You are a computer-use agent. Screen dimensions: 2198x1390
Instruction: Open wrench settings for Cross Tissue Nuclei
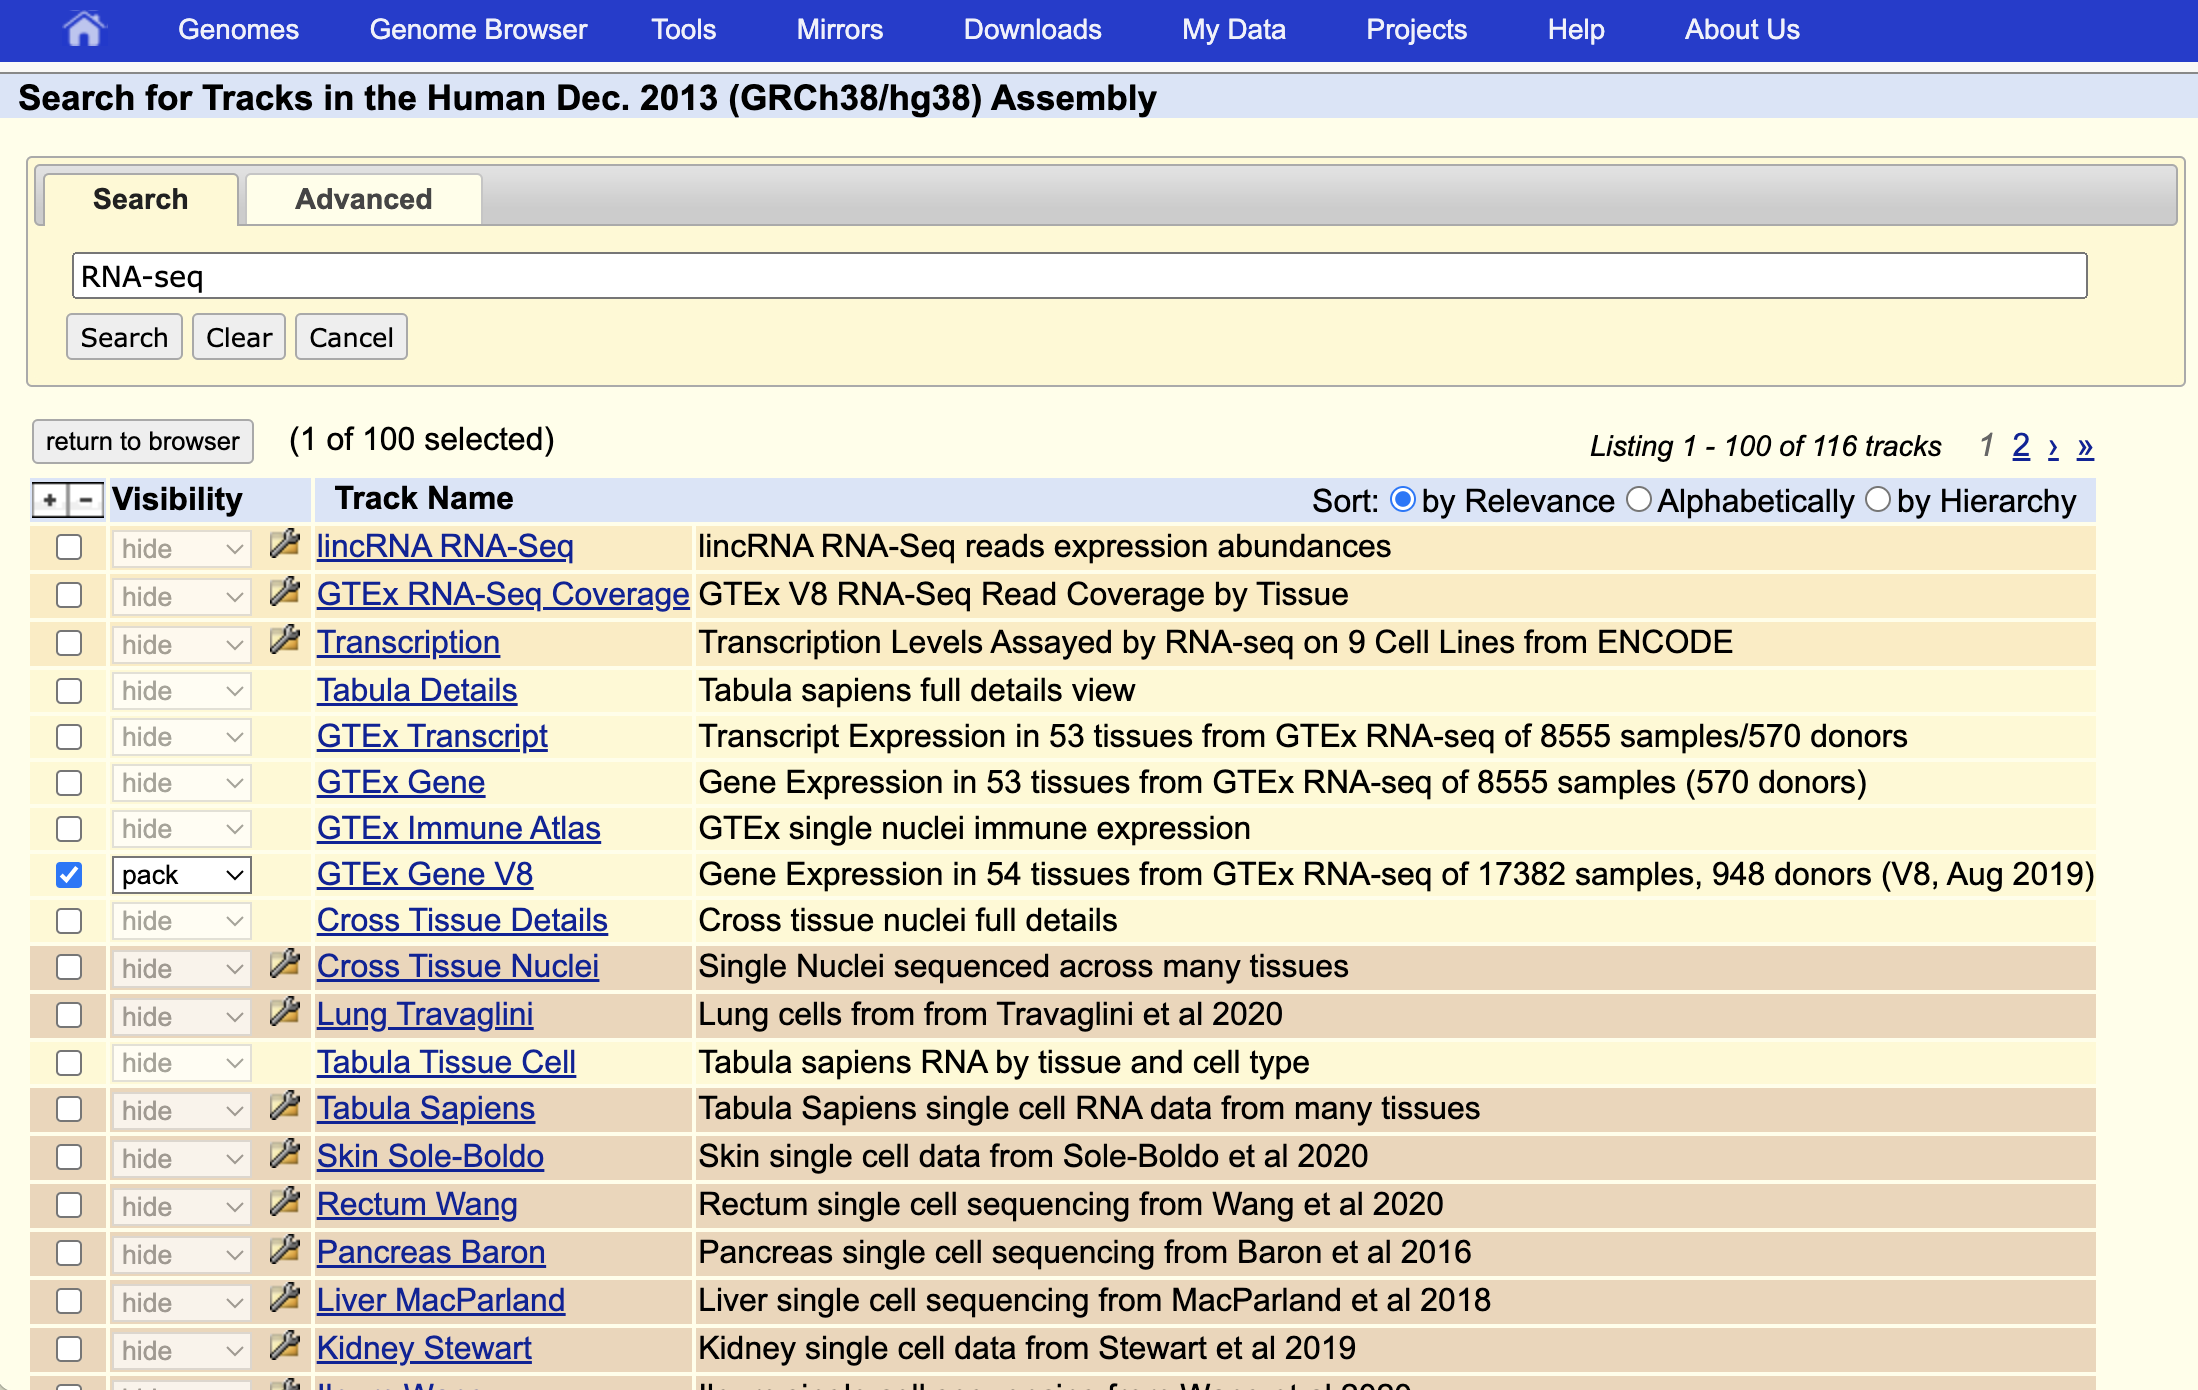click(x=285, y=965)
